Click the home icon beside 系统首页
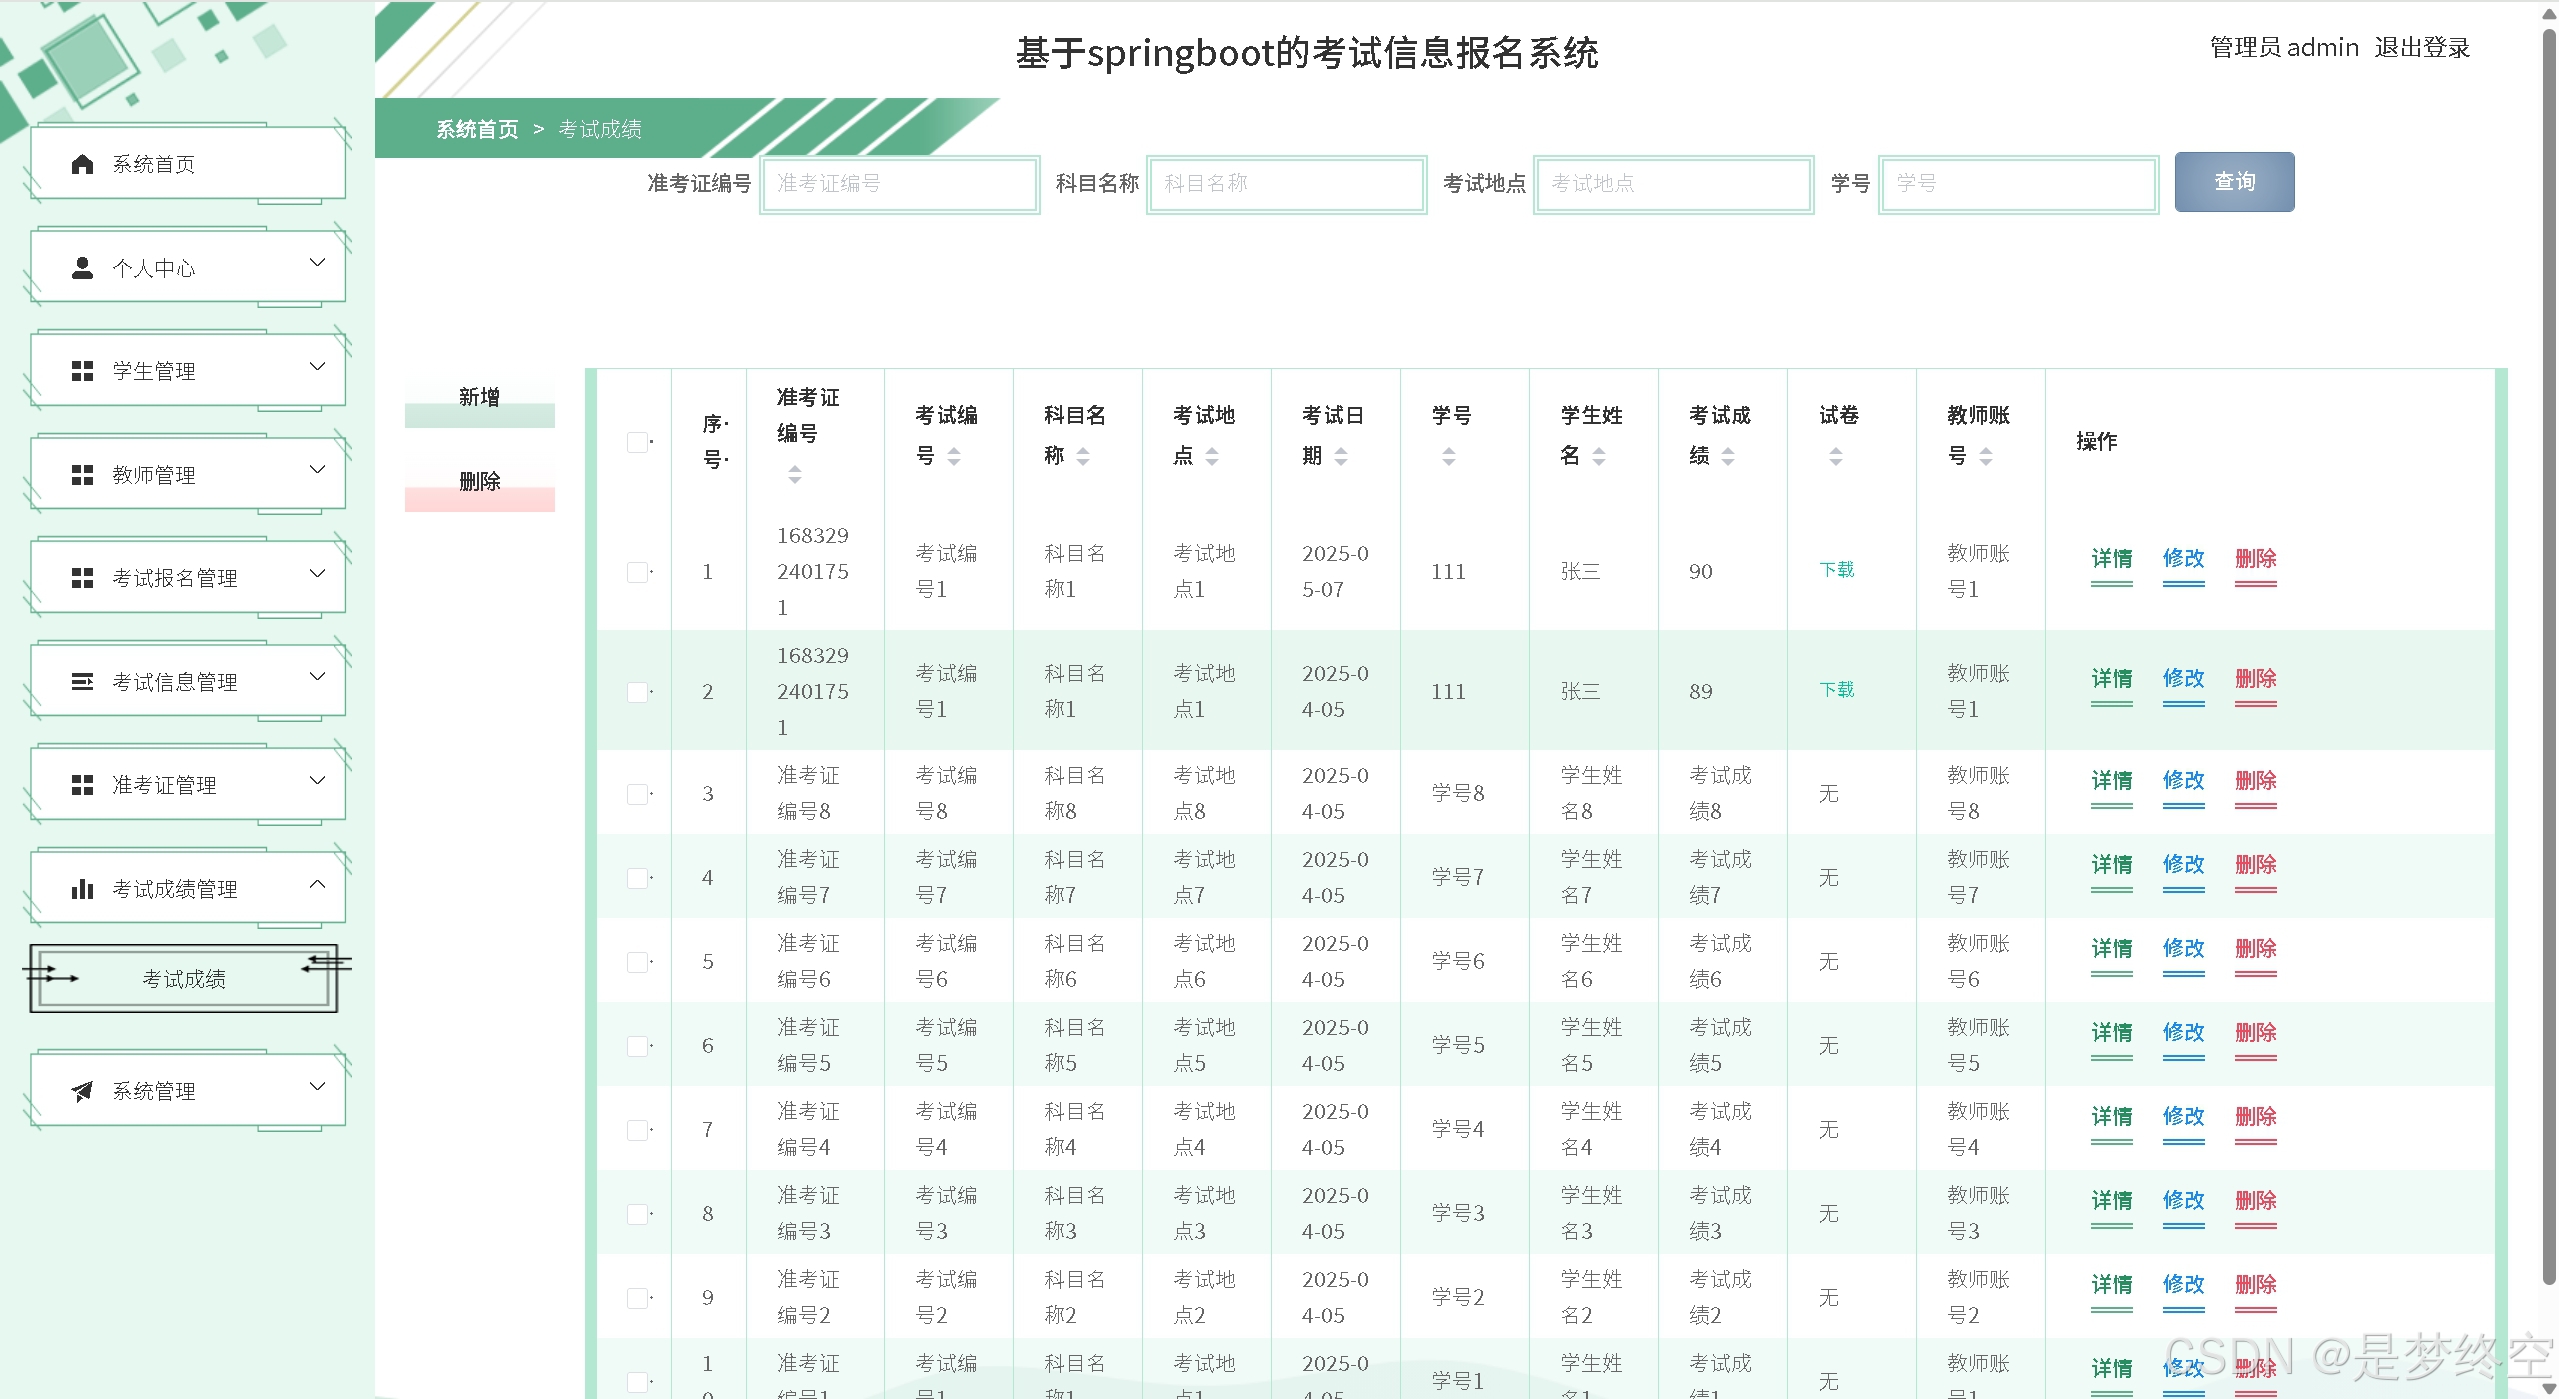This screenshot has width=2559, height=1399. click(83, 164)
